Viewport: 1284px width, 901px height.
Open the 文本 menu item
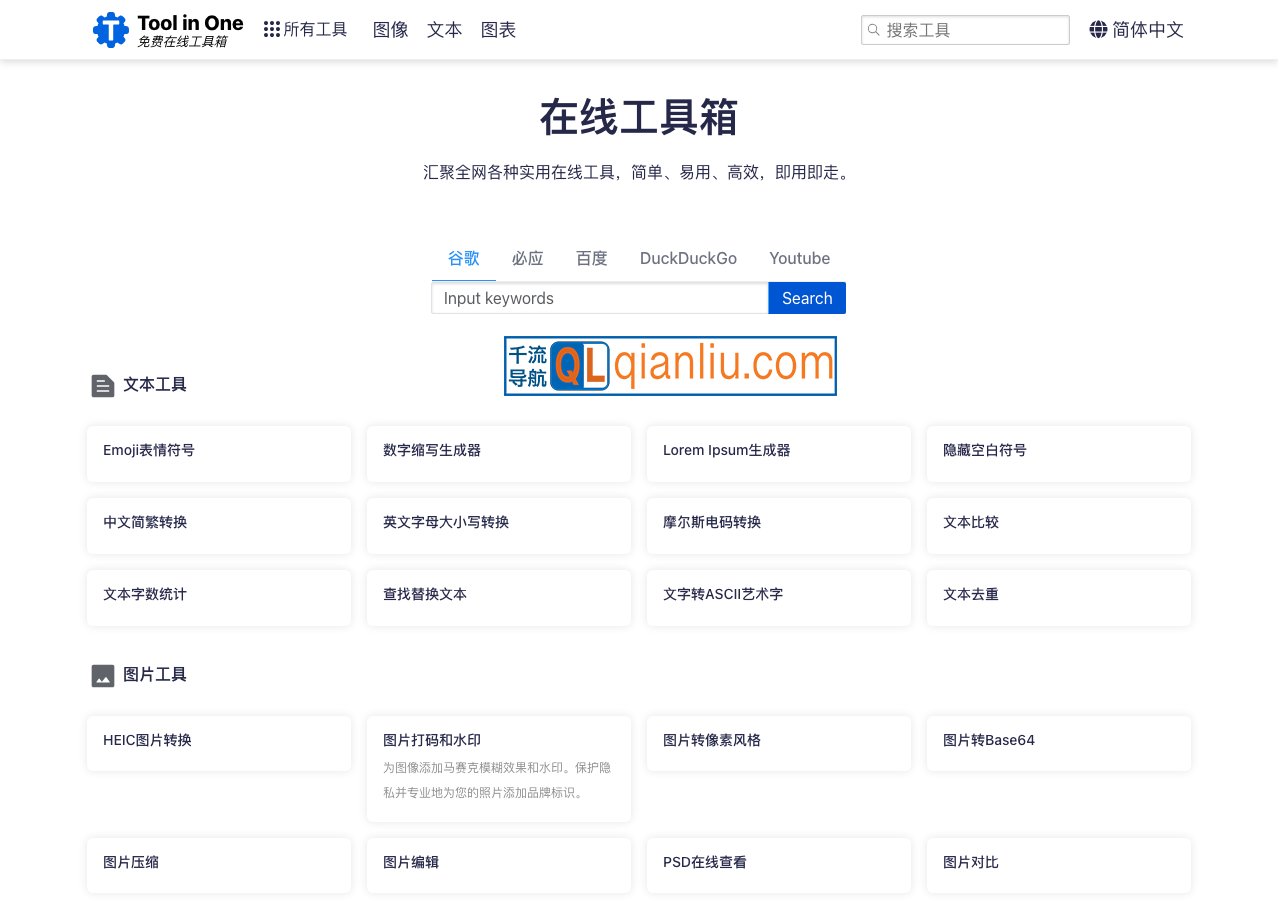[x=444, y=29]
